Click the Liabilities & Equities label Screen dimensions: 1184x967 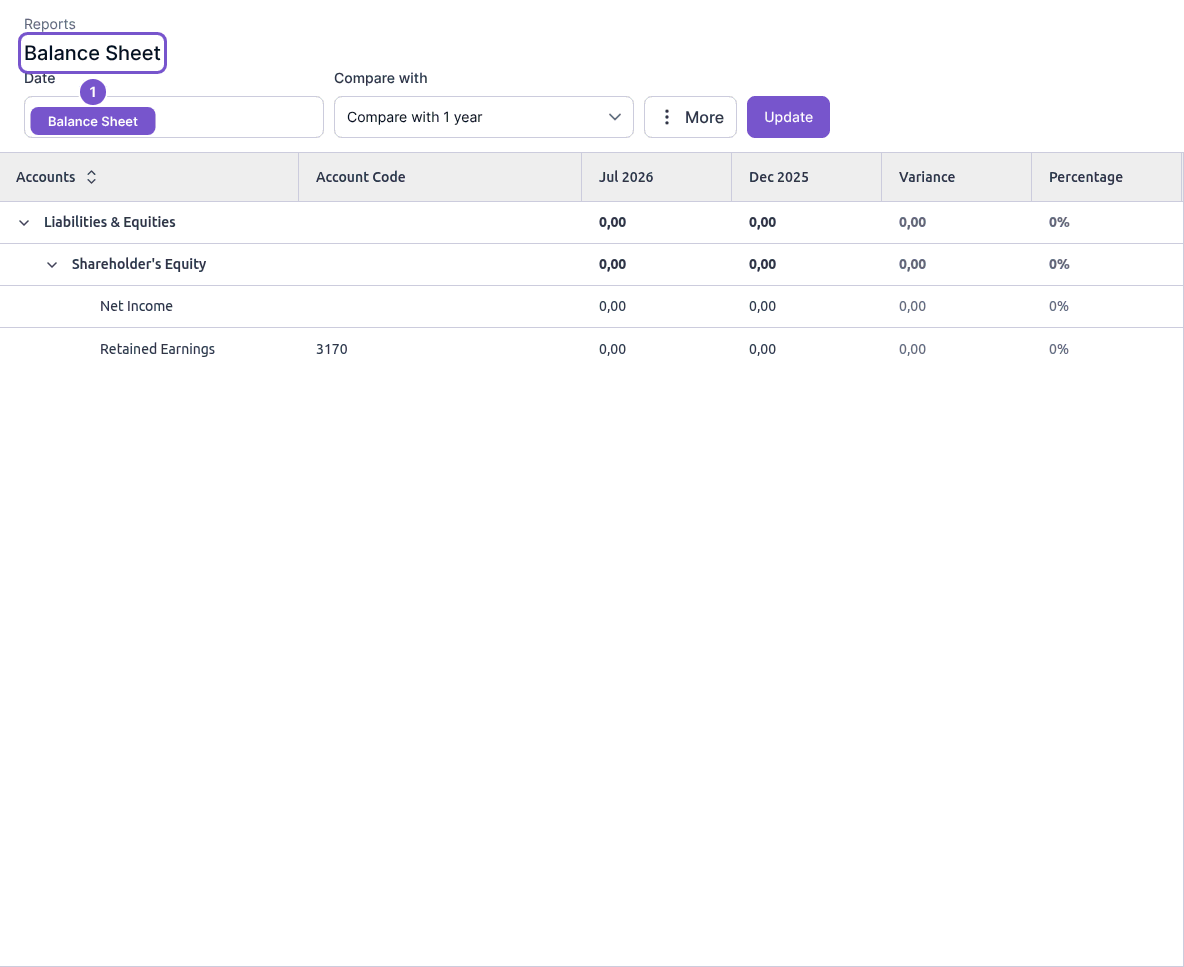tap(109, 222)
